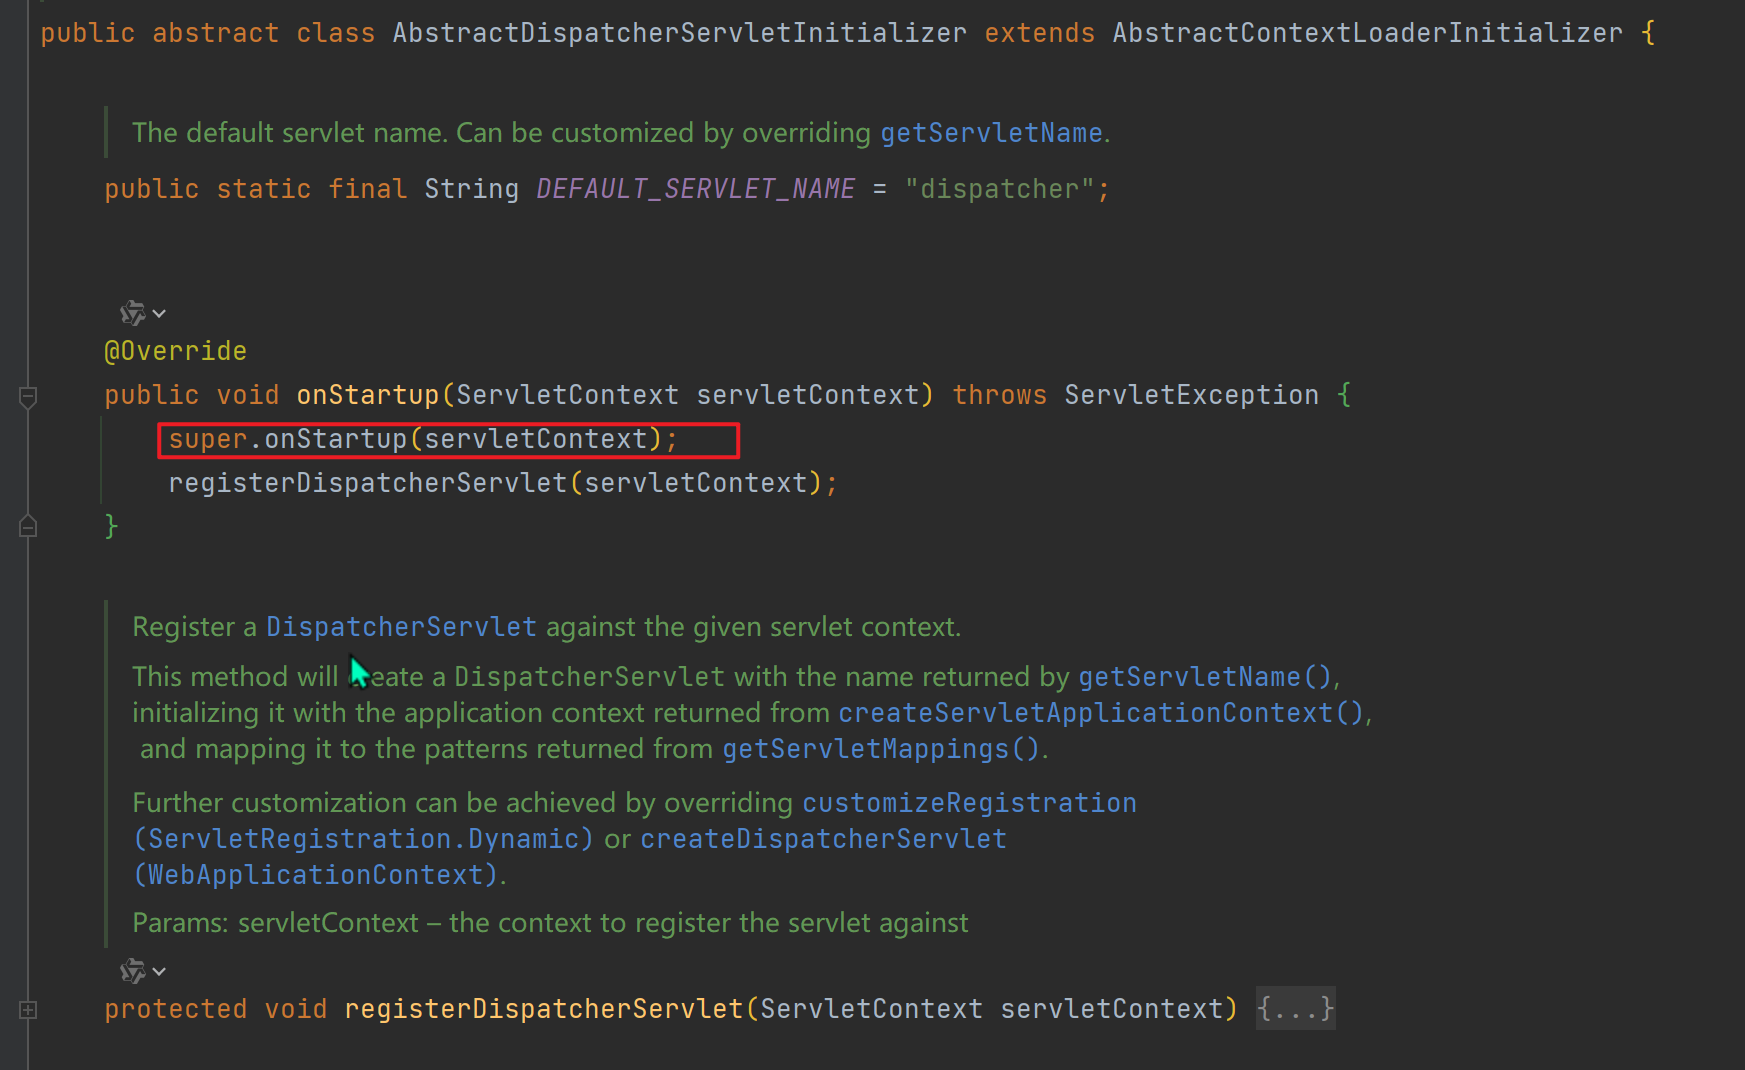This screenshot has height=1070, width=1745.
Task: Click the "dispatcher" string literal
Action: [x=999, y=189]
